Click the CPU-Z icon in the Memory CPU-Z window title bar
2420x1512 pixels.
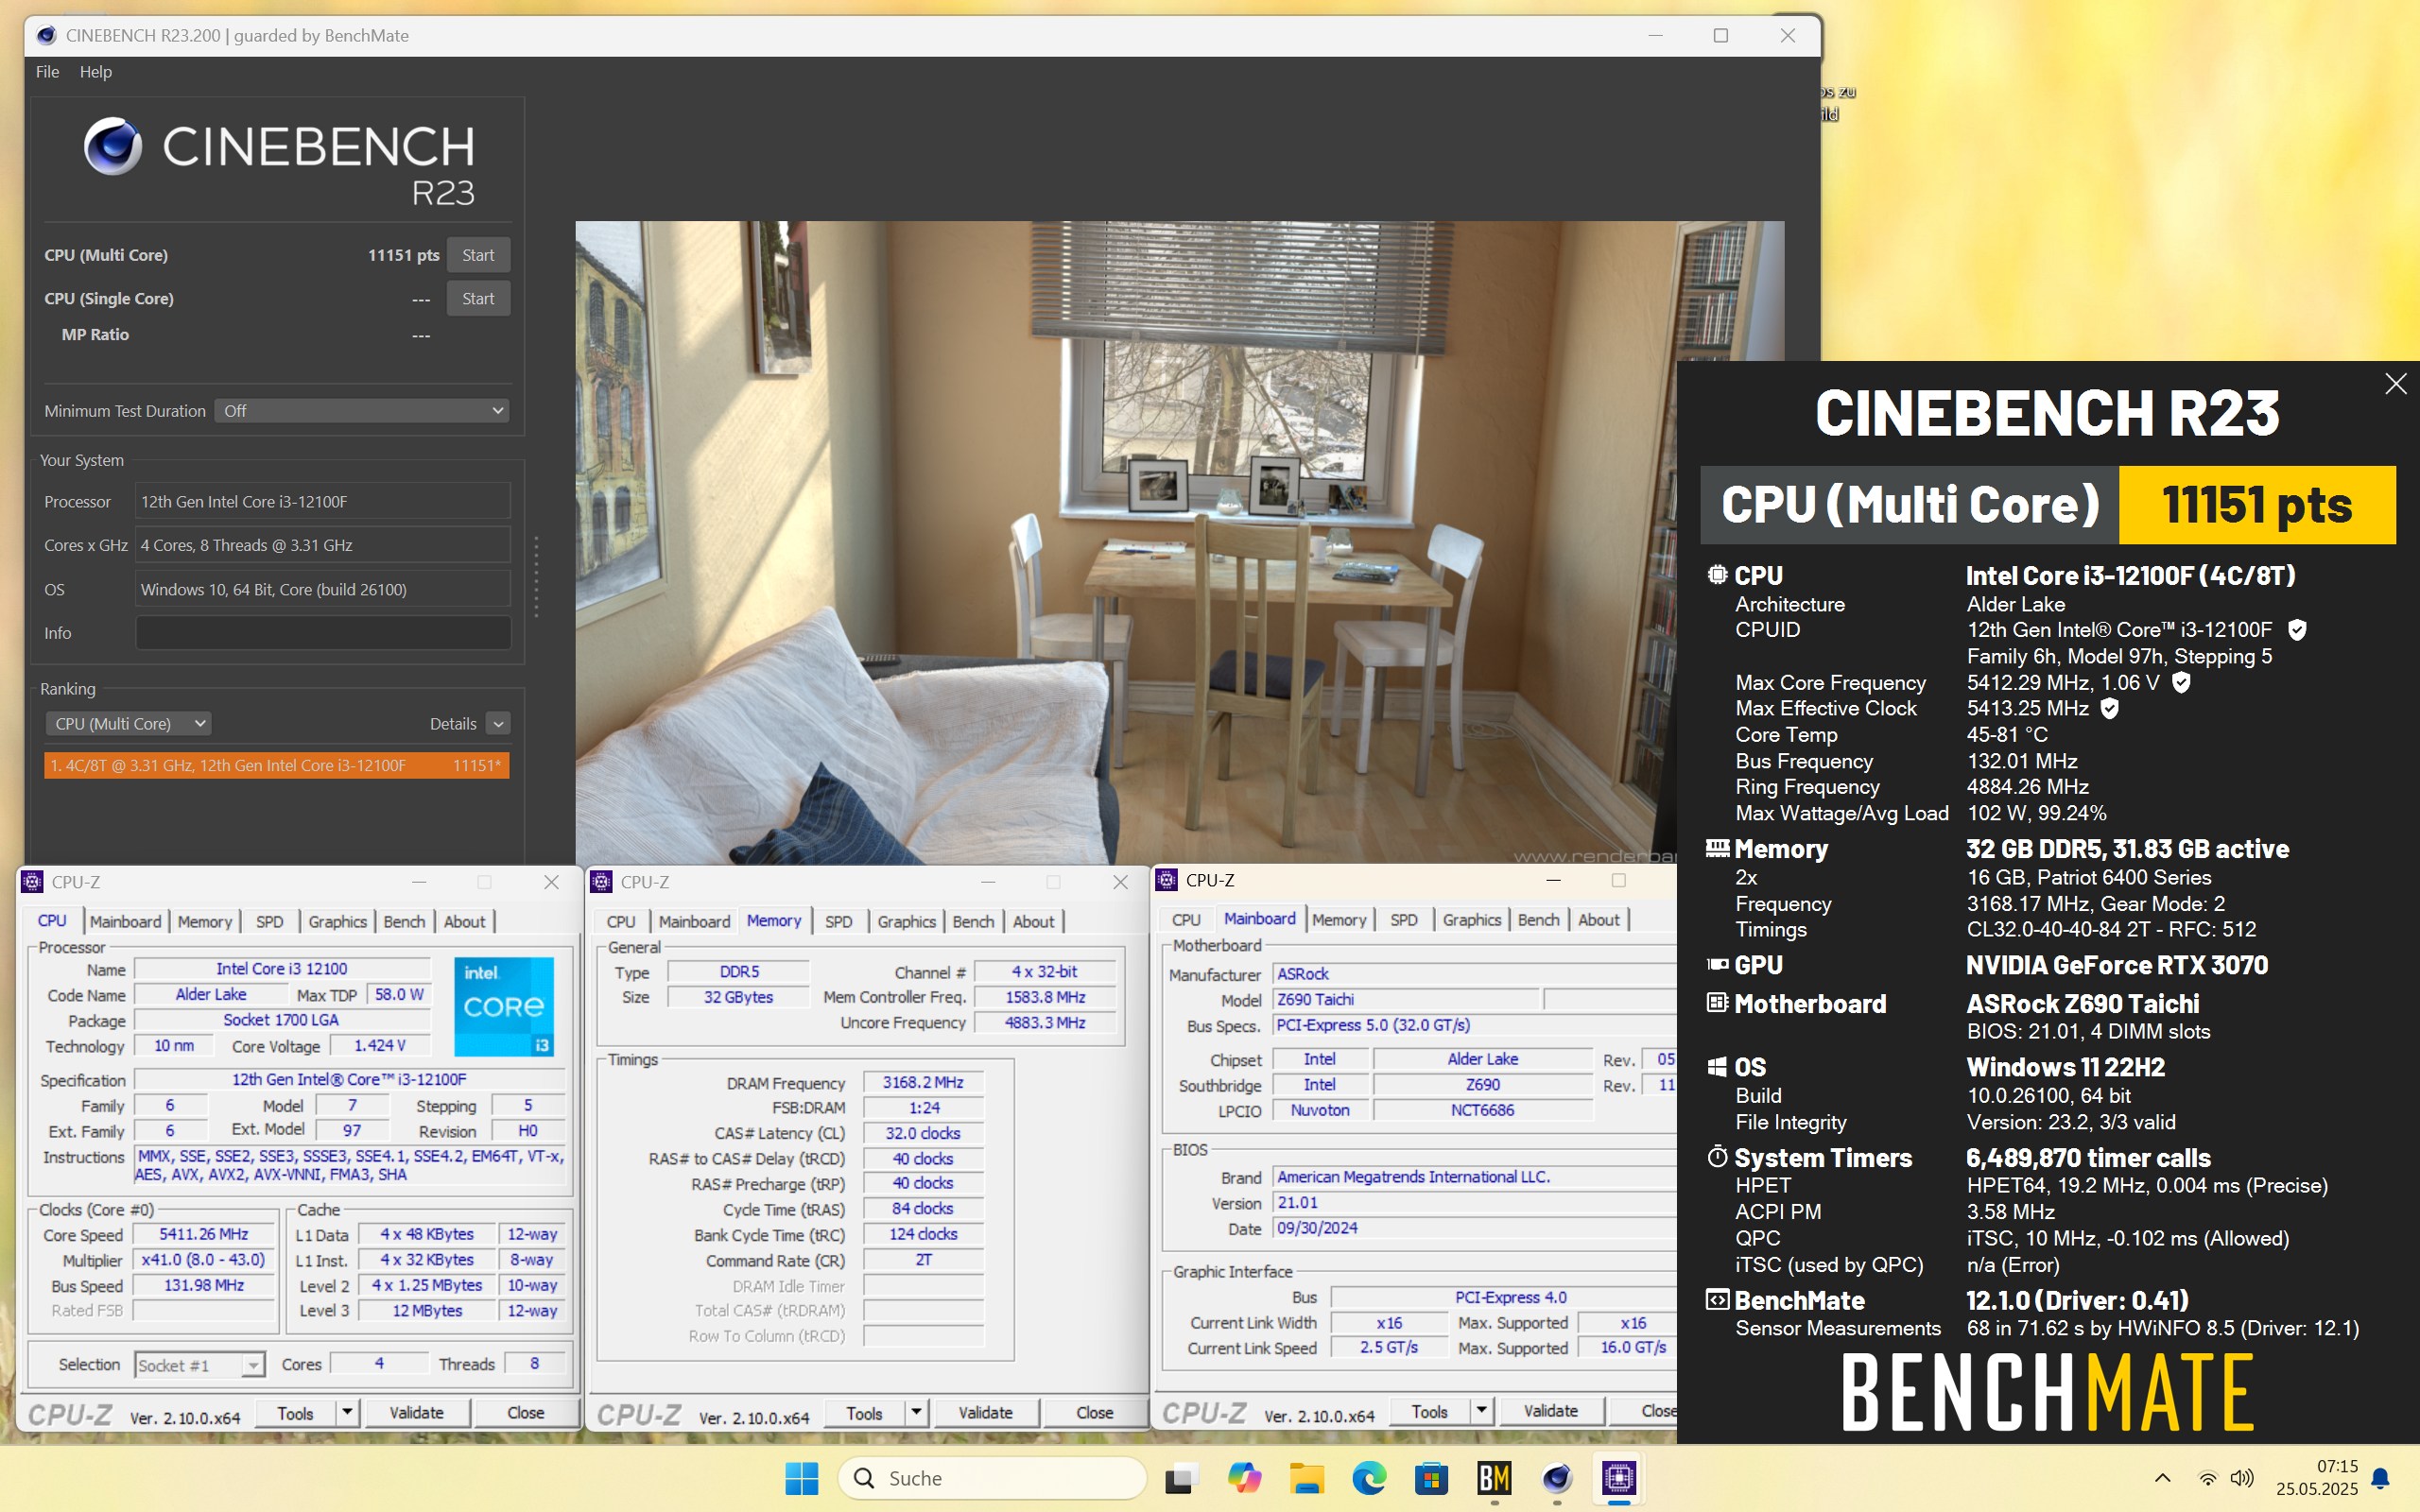(601, 882)
